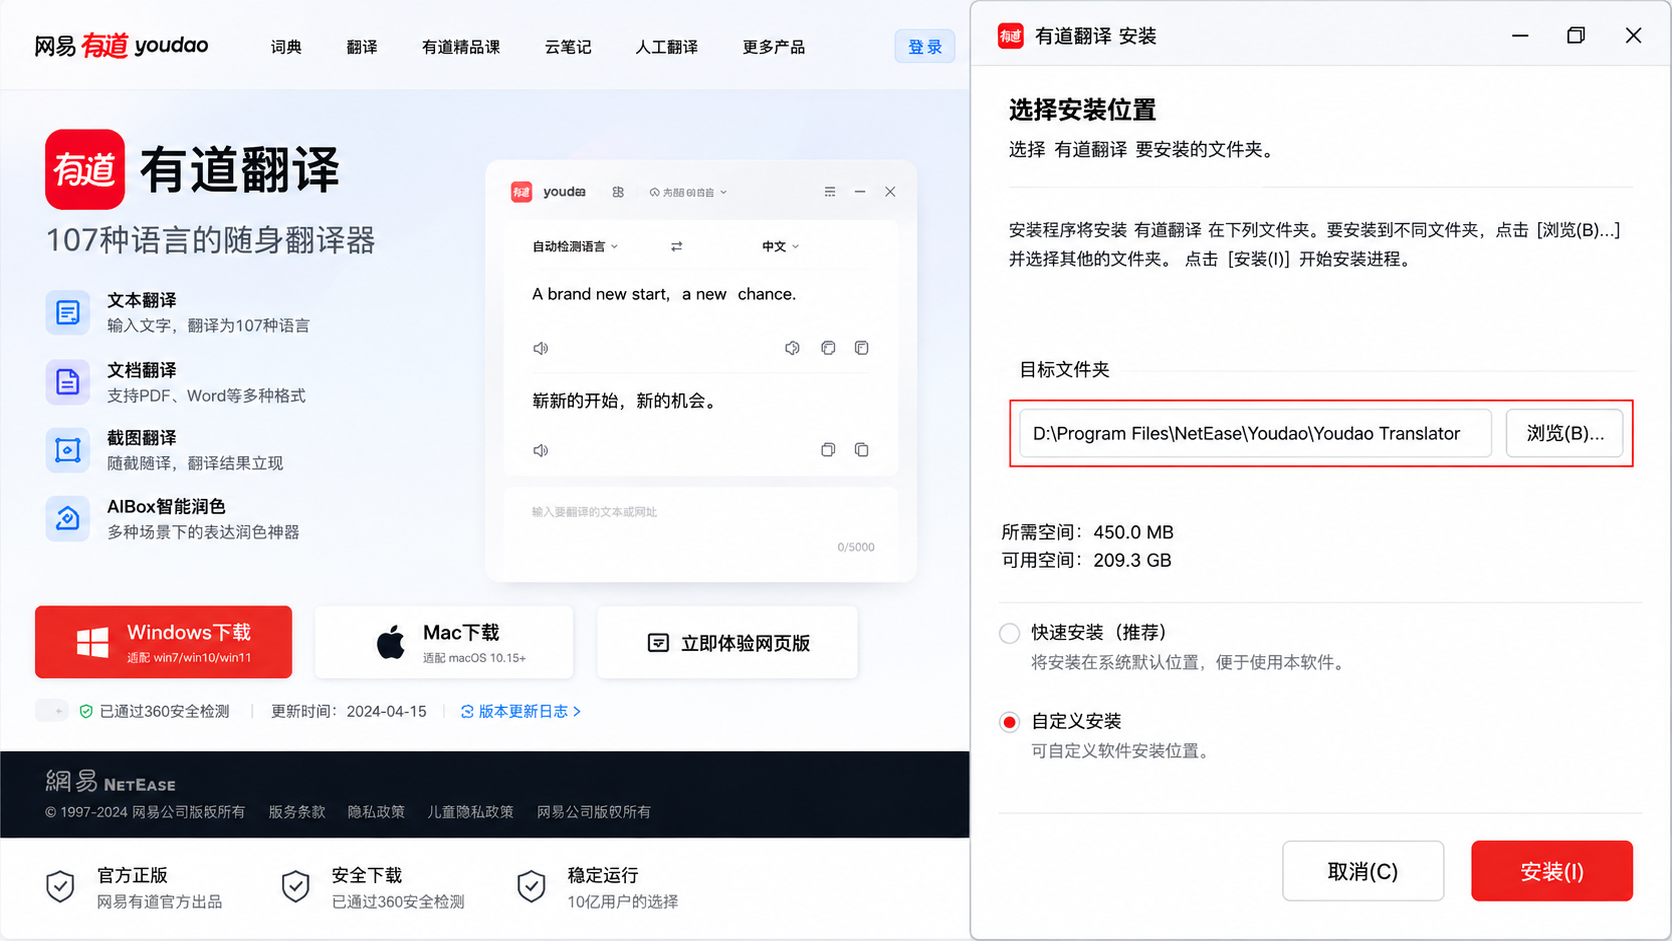Click the rightmost copy icon under the Chinese translation
Viewport: 1672px width, 941px height.
coord(862,450)
